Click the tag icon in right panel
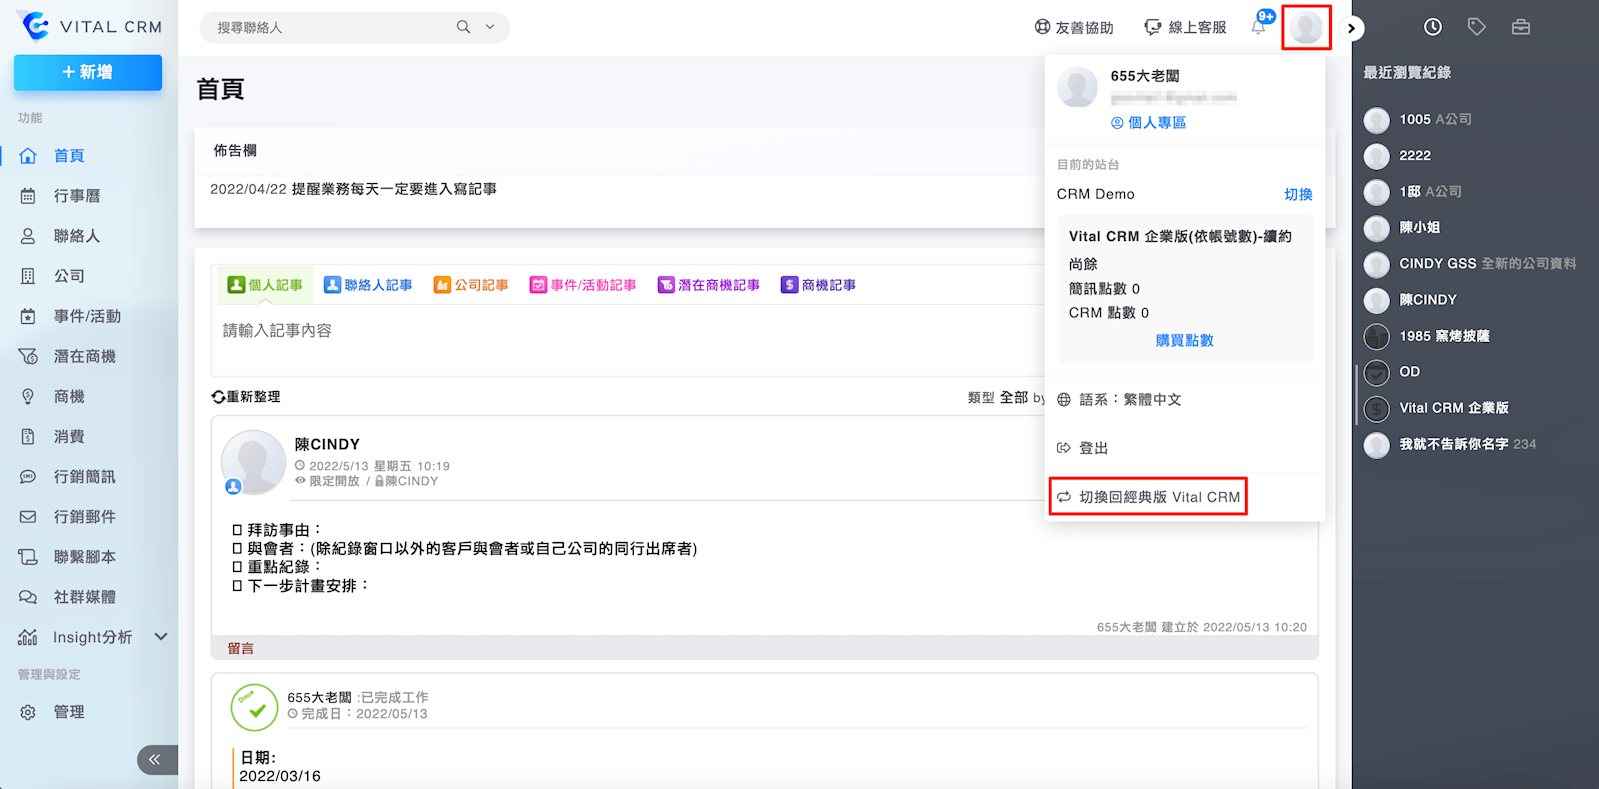The width and height of the screenshot is (1599, 789). pyautogui.click(x=1477, y=27)
